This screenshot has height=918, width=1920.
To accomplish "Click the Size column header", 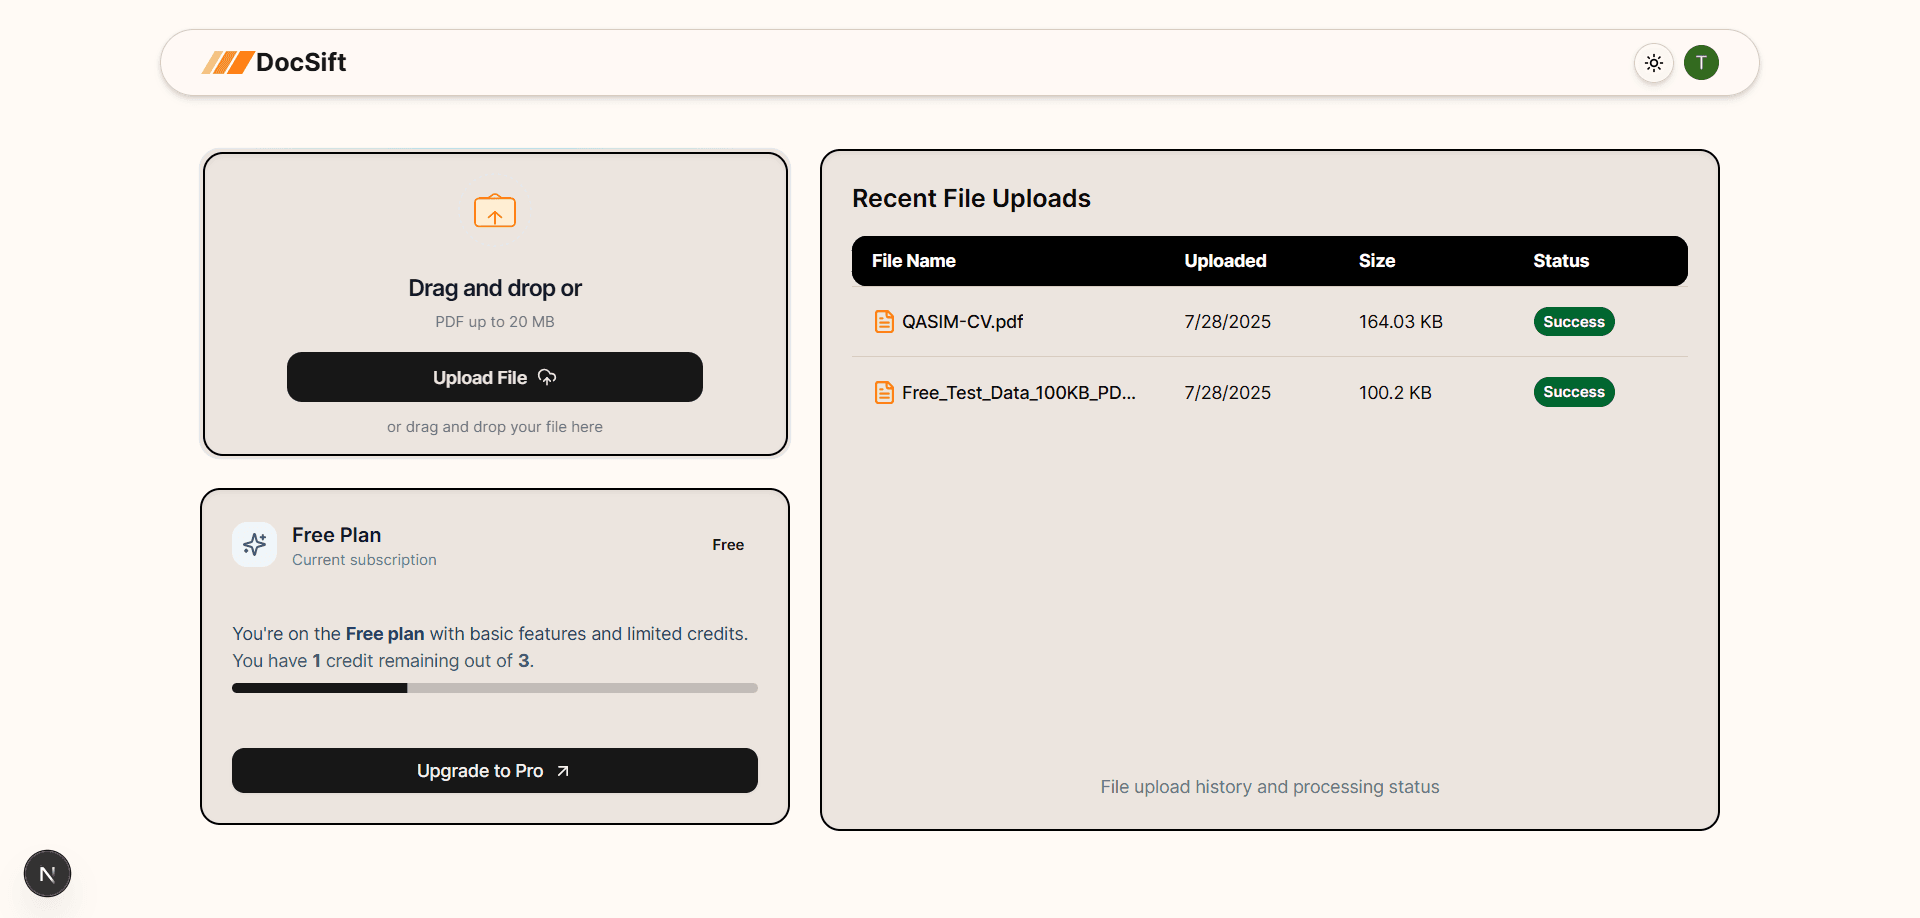I will (x=1376, y=261).
